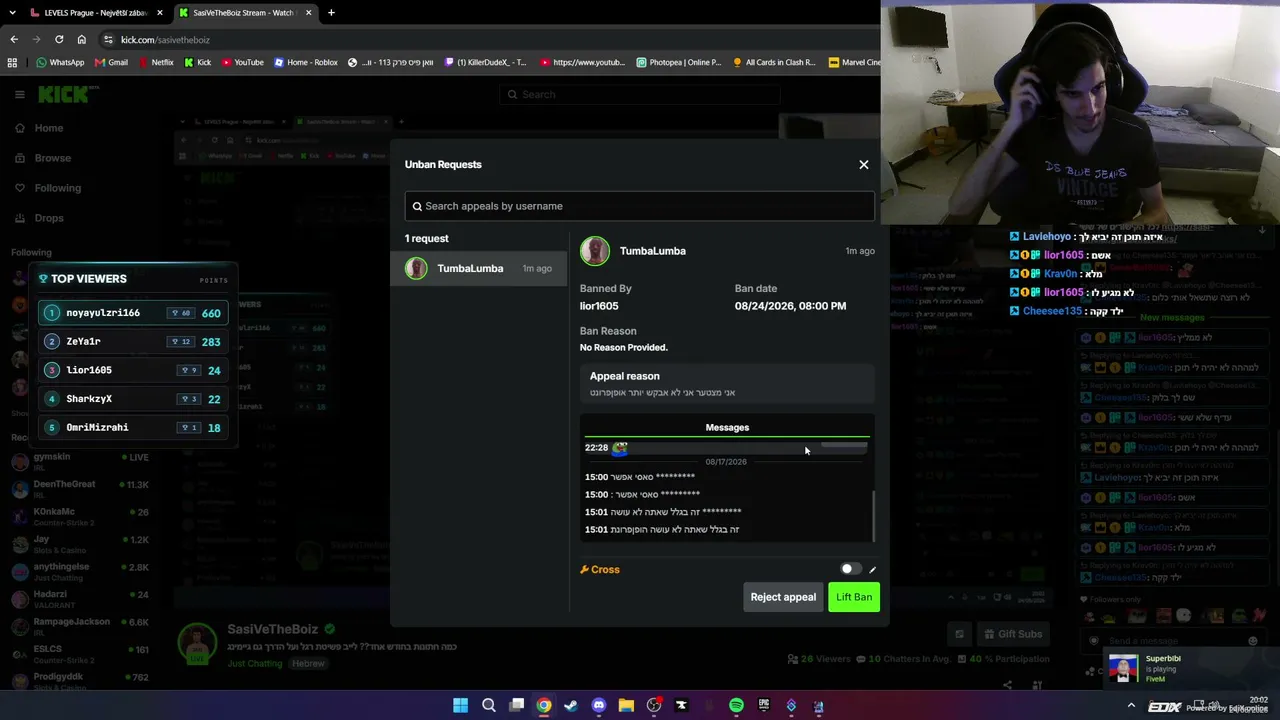This screenshot has height=720, width=1280.
Task: Open the KillerDudeX Twitch bookmark
Action: coord(485,62)
